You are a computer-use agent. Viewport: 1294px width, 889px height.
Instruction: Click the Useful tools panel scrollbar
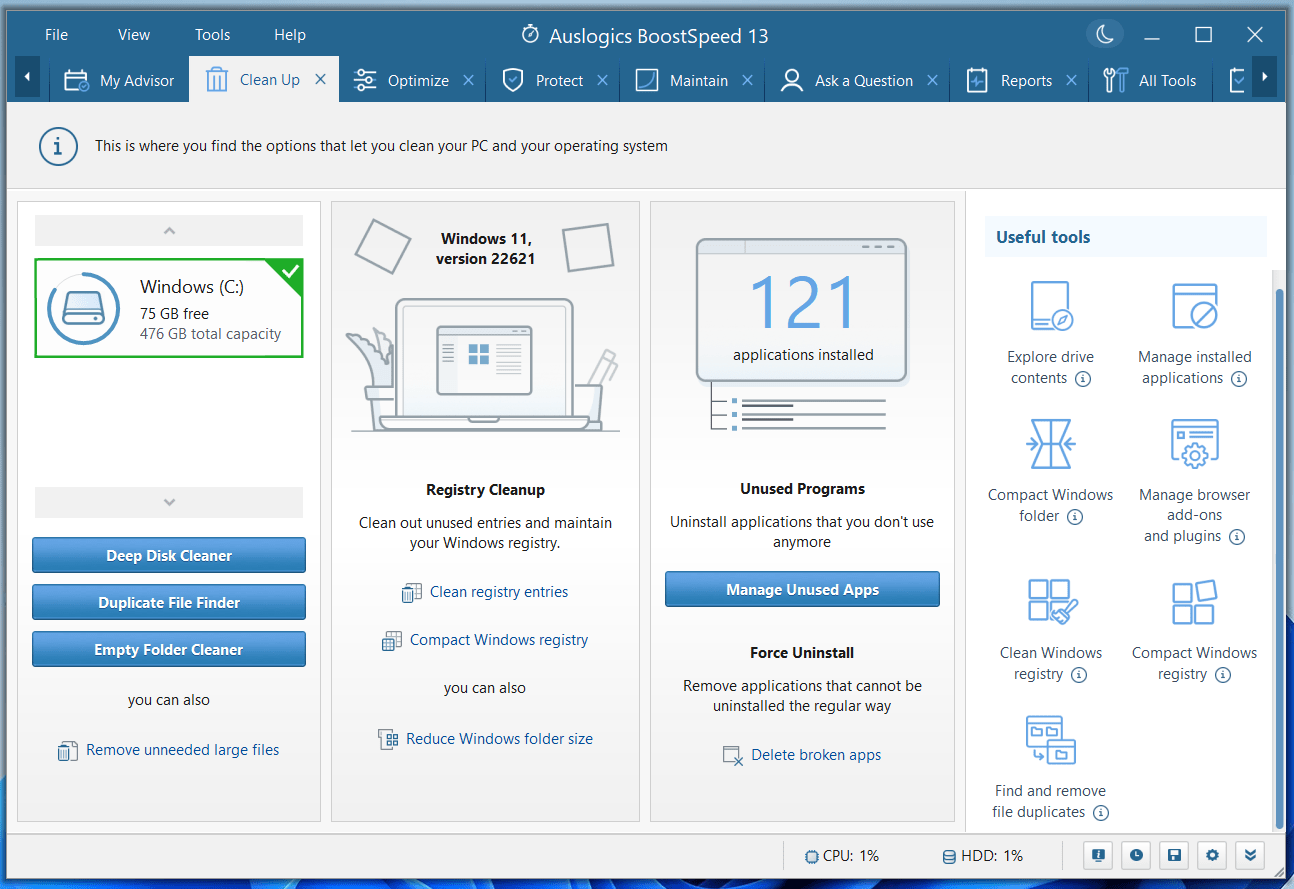(x=1277, y=550)
